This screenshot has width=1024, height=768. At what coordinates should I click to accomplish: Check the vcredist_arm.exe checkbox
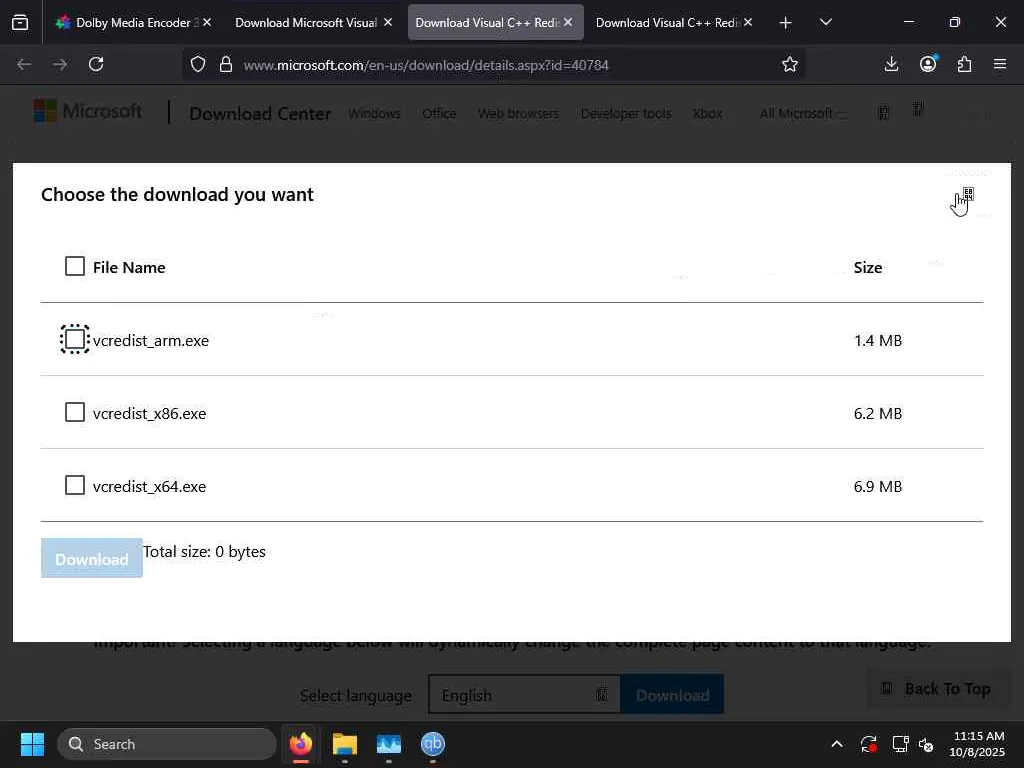point(75,339)
